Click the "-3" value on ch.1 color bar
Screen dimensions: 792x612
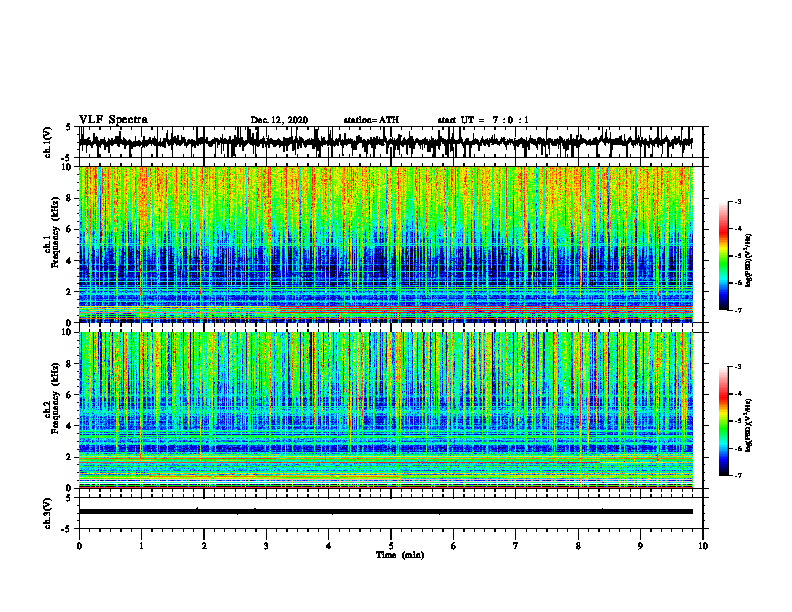(737, 202)
